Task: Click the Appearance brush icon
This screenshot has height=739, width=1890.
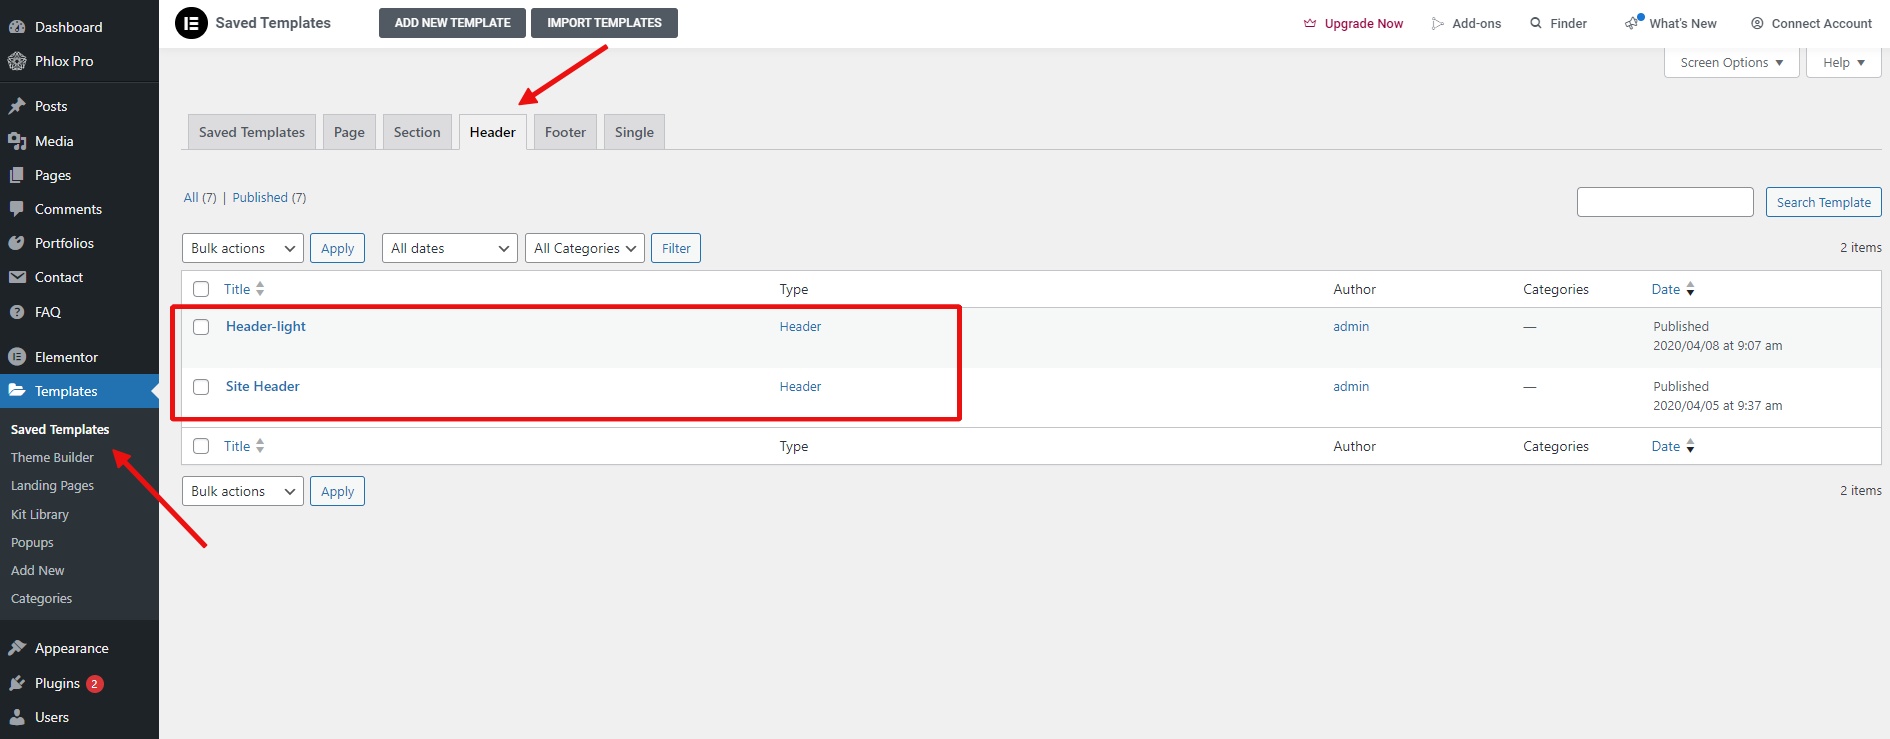Action: coord(17,648)
